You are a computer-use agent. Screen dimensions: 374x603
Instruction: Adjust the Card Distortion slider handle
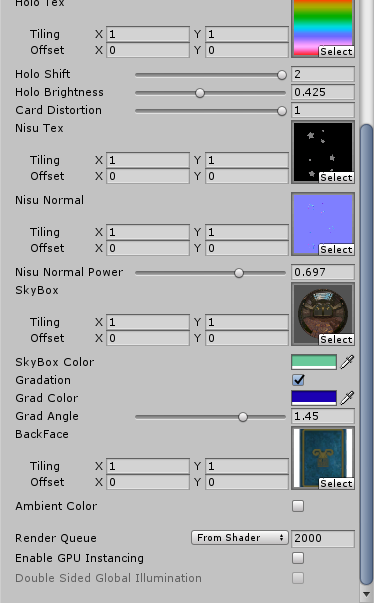click(282, 111)
